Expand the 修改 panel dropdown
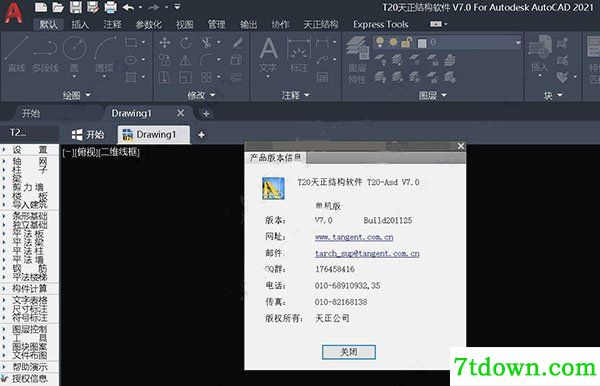Image resolution: width=600 pixels, height=386 pixels. 201,95
